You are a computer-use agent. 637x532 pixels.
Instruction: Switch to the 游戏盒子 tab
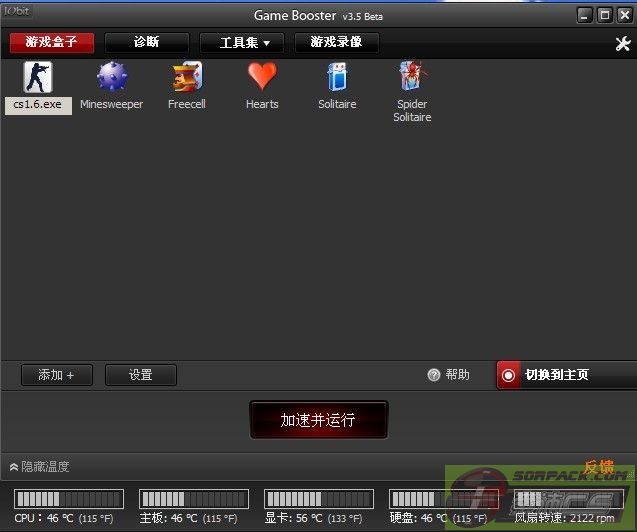coord(51,43)
